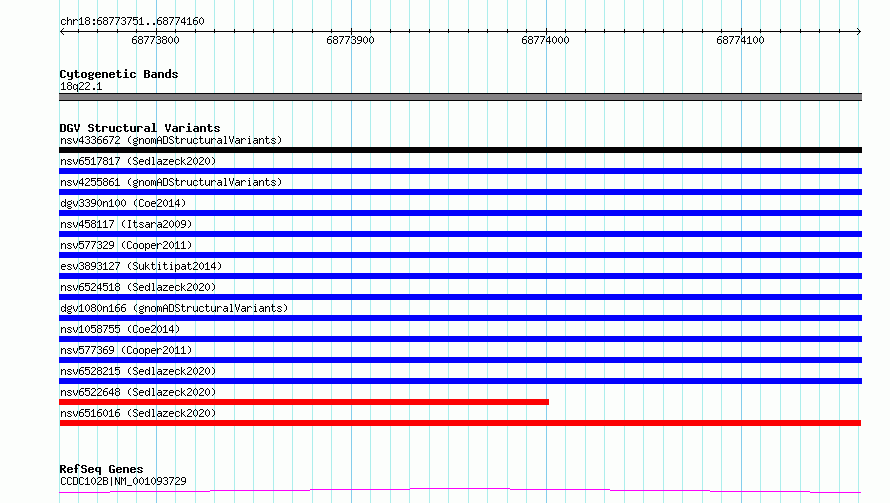
Task: Select the nsv6528215 Sedlazeck2020 label
Action: pyautogui.click(x=138, y=371)
